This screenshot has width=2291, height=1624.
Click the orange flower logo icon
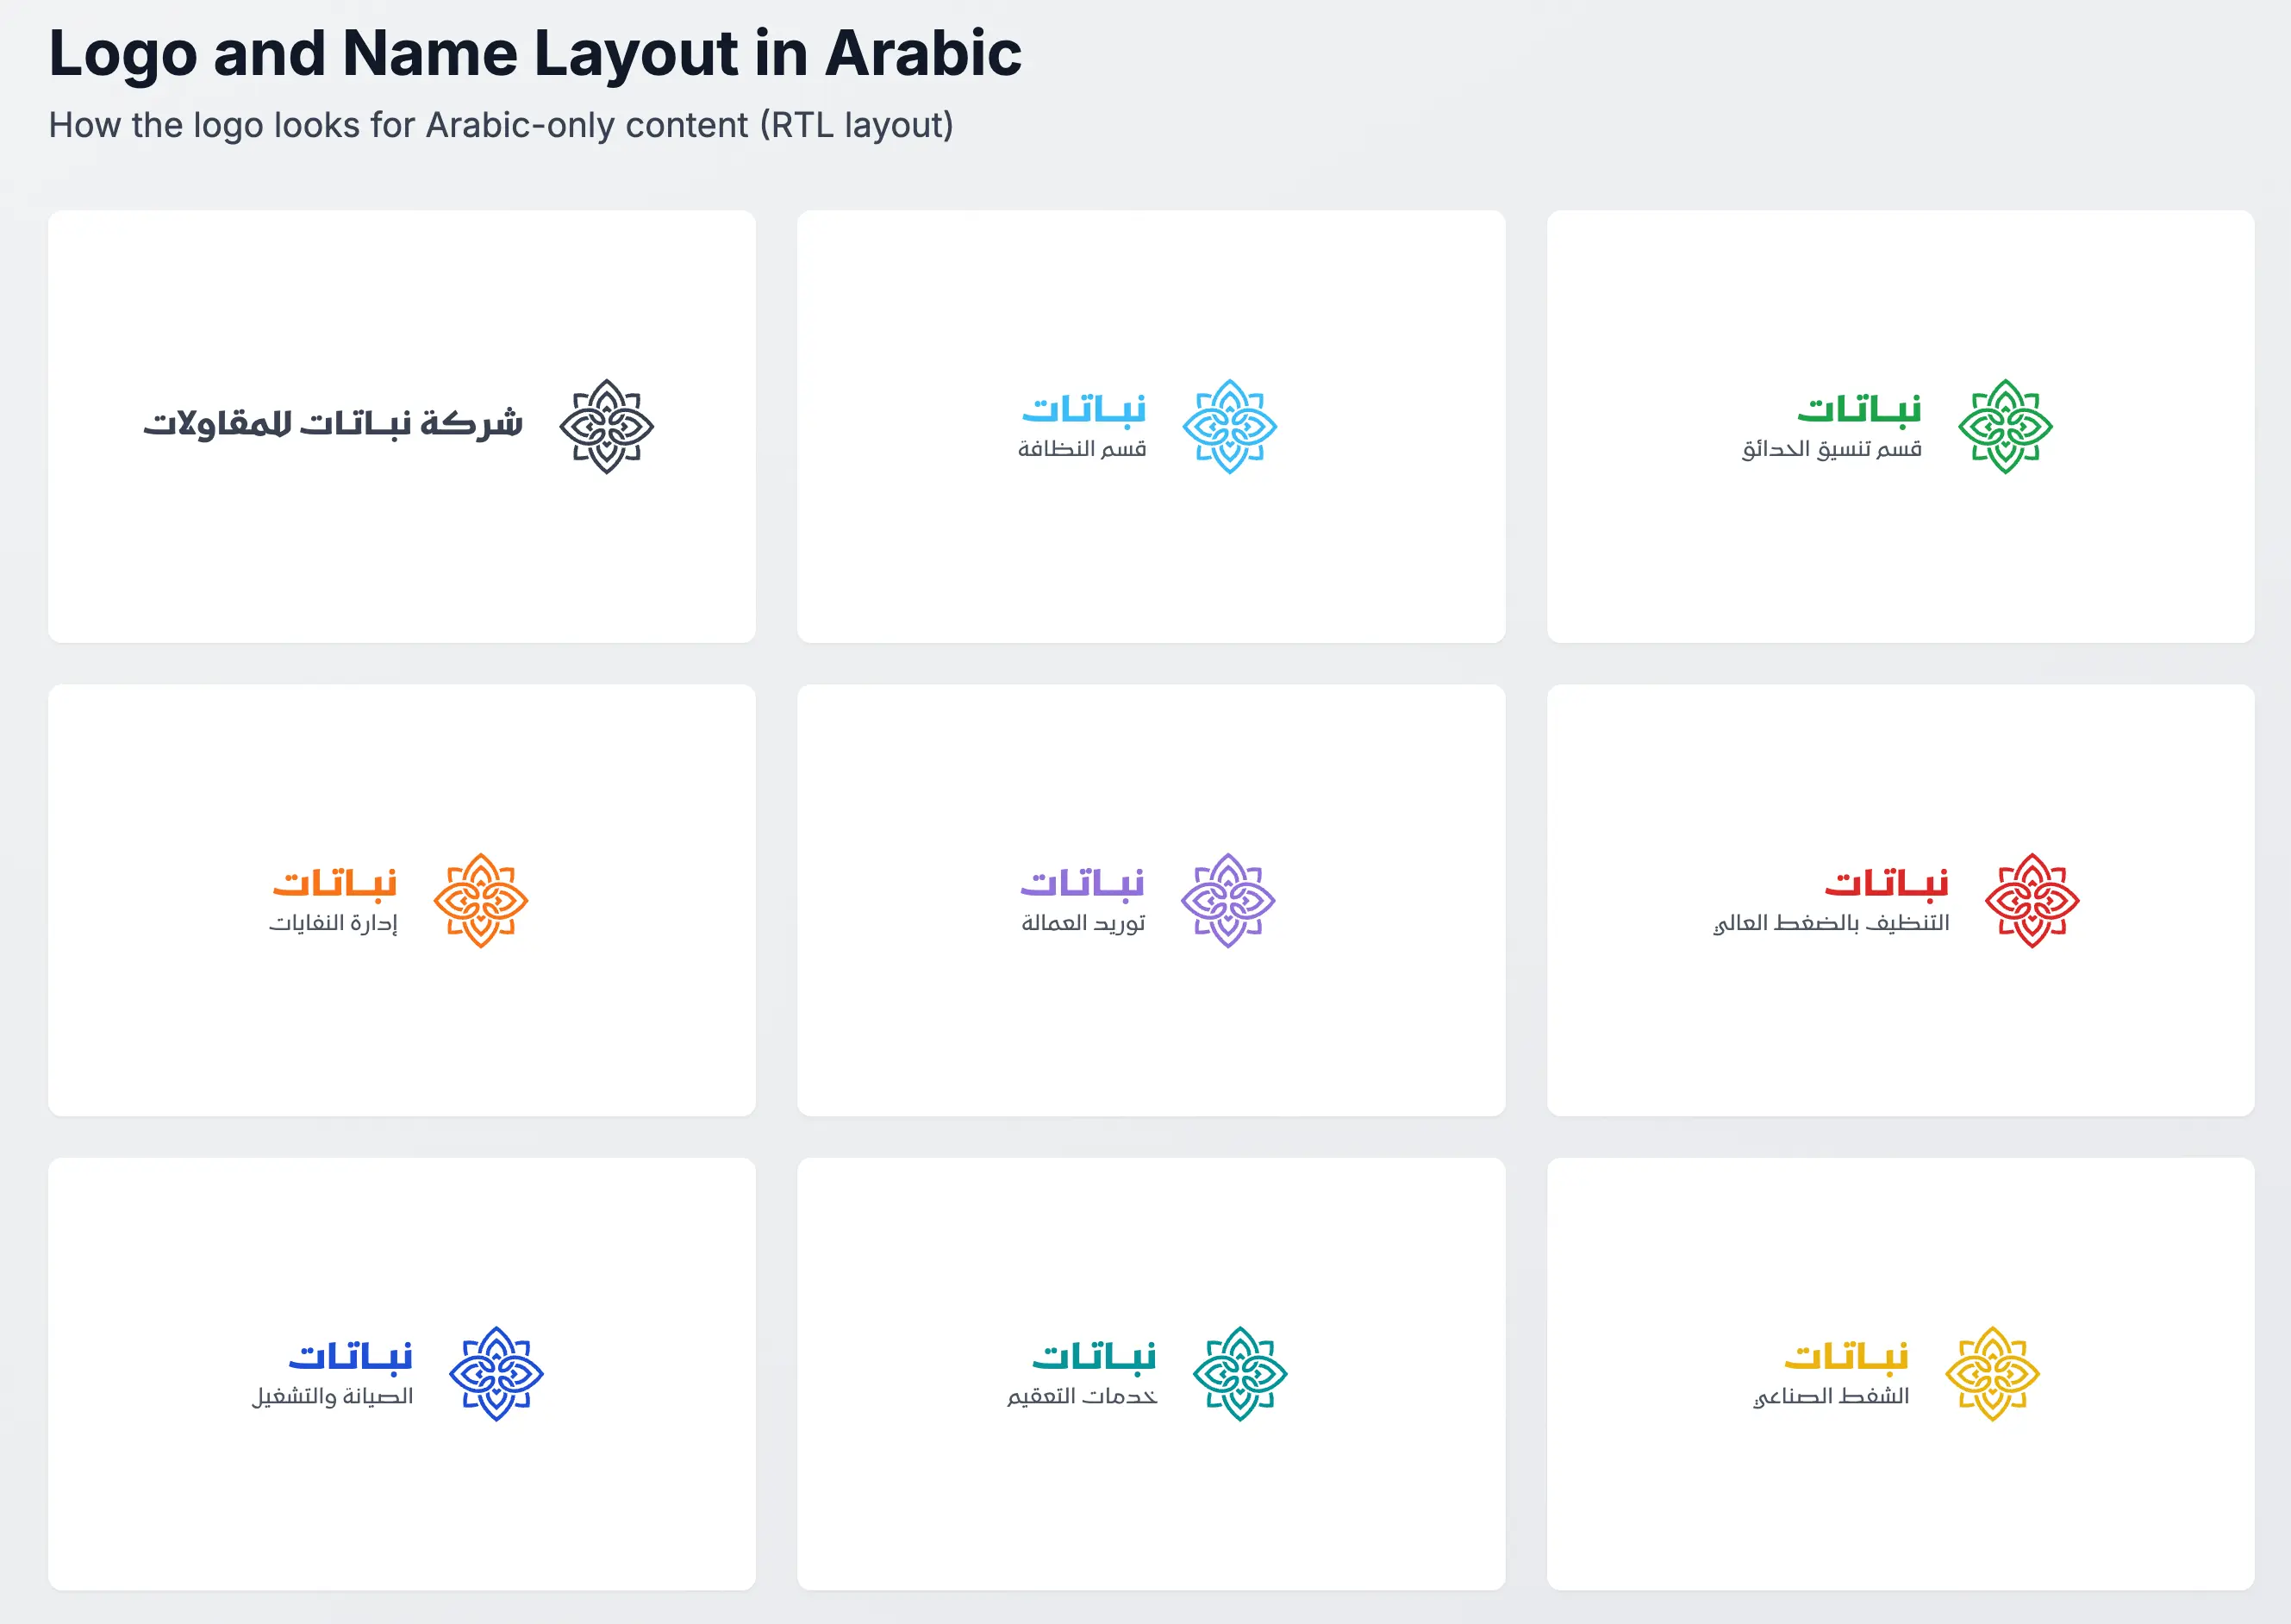pos(480,900)
